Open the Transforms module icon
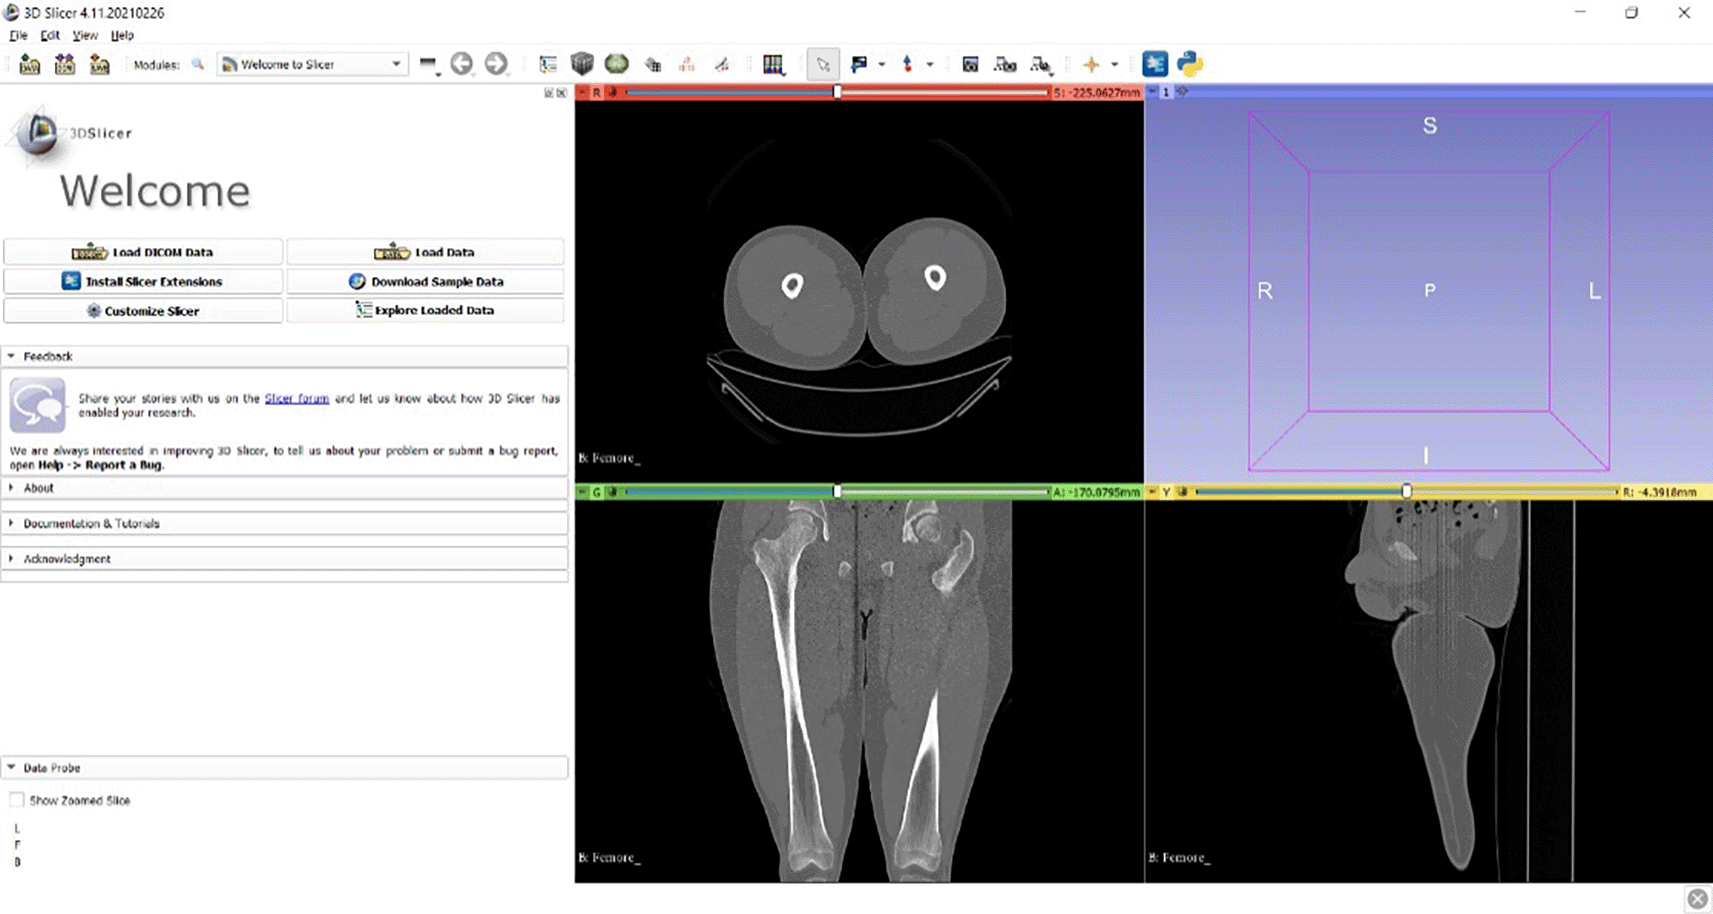Image resolution: width=1713 pixels, height=914 pixels. coord(653,65)
